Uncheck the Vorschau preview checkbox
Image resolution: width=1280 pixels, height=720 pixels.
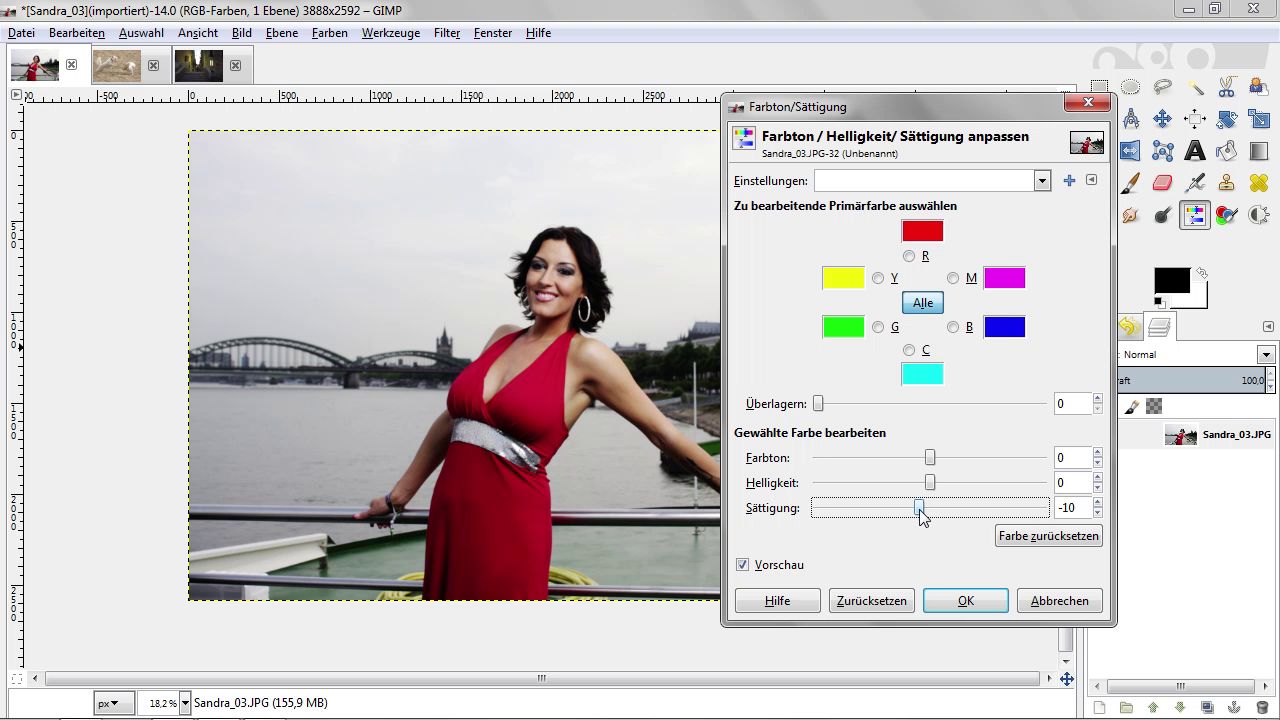(x=742, y=565)
